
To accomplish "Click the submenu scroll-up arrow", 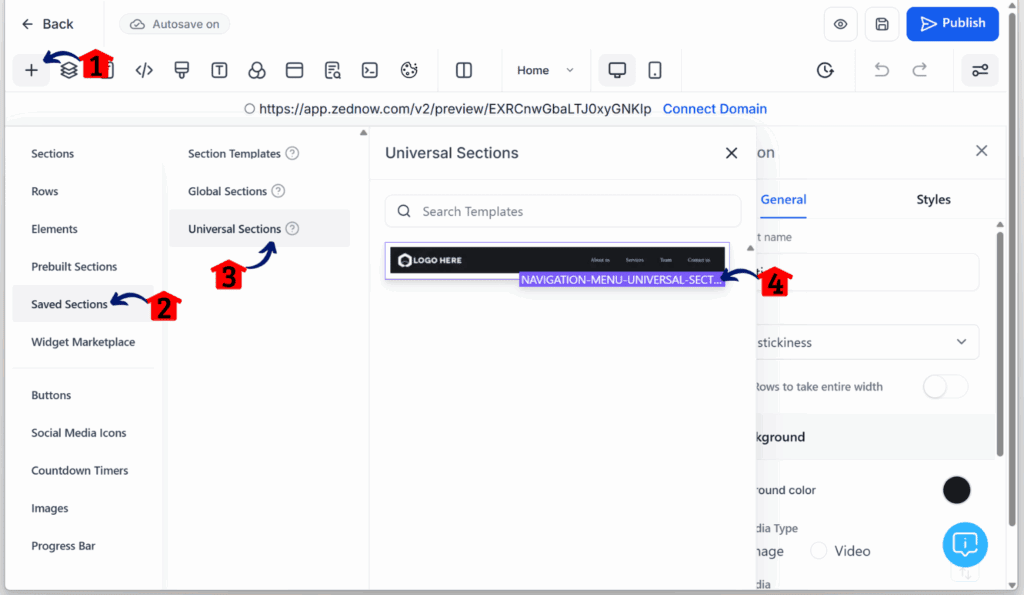I will [364, 133].
